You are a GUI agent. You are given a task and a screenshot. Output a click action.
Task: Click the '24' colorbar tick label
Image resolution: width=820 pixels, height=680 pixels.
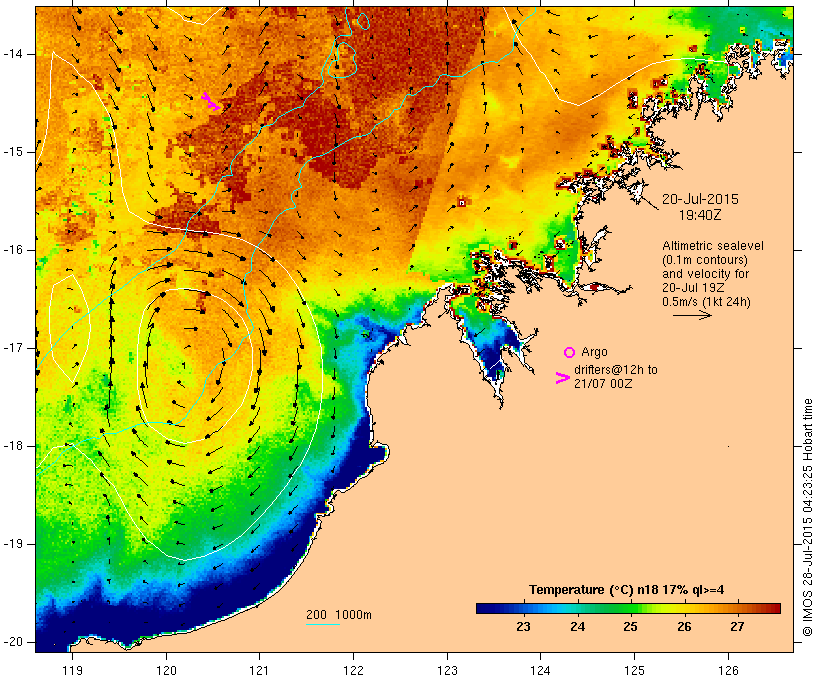coord(577,627)
